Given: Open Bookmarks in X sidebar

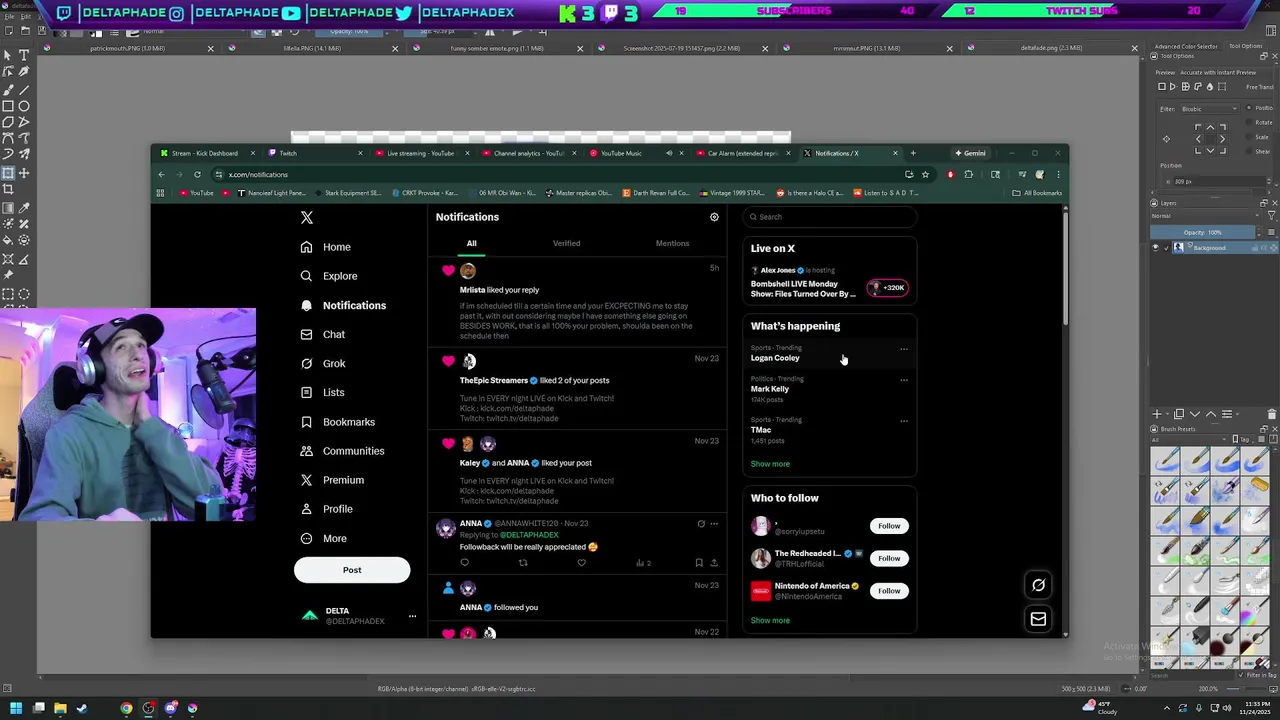Looking at the screenshot, I should (x=338, y=422).
